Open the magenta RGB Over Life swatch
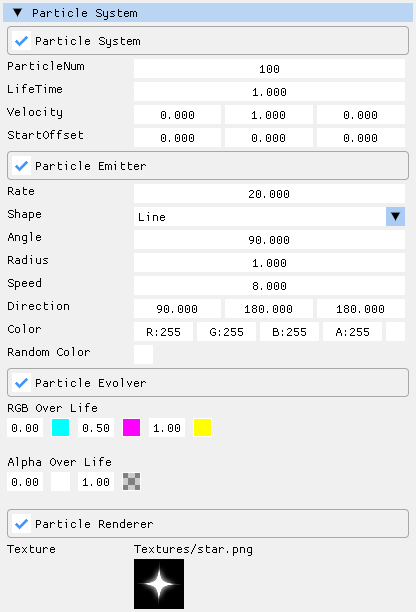 tap(132, 427)
